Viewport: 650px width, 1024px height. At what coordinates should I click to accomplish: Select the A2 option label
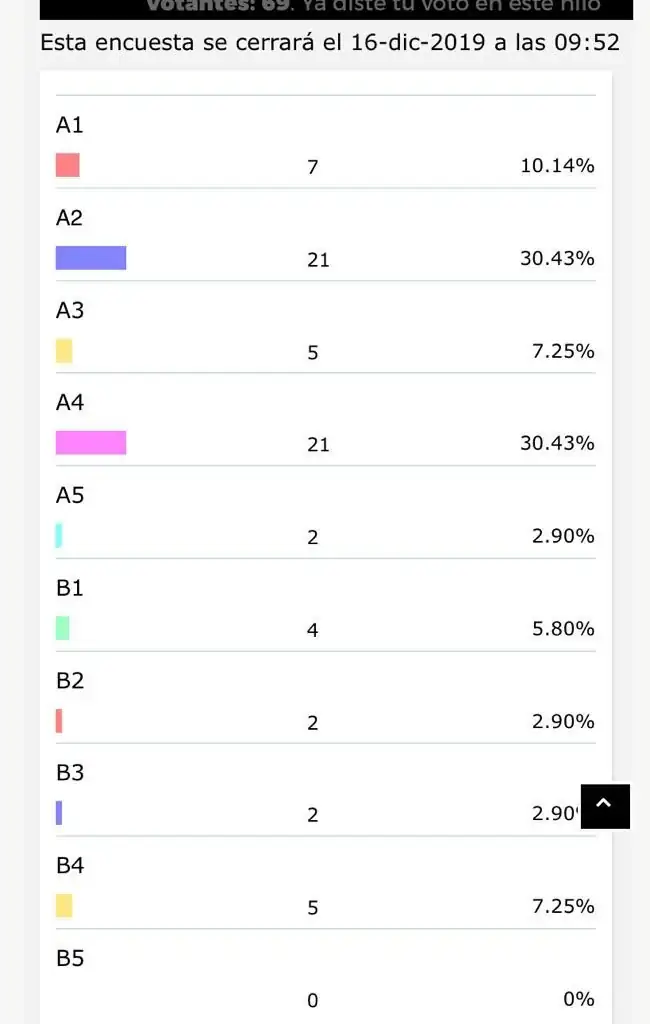pos(70,217)
